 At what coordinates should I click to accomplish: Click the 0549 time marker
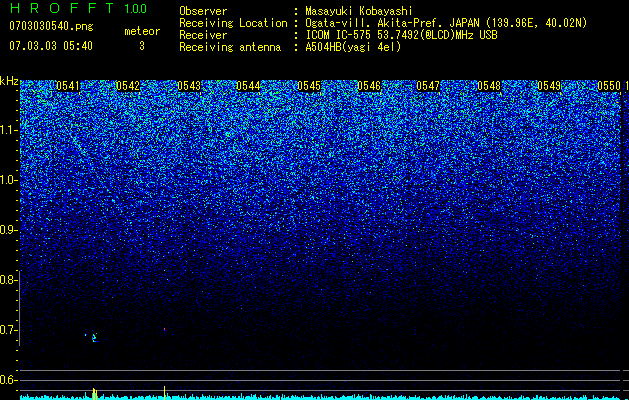[549, 86]
